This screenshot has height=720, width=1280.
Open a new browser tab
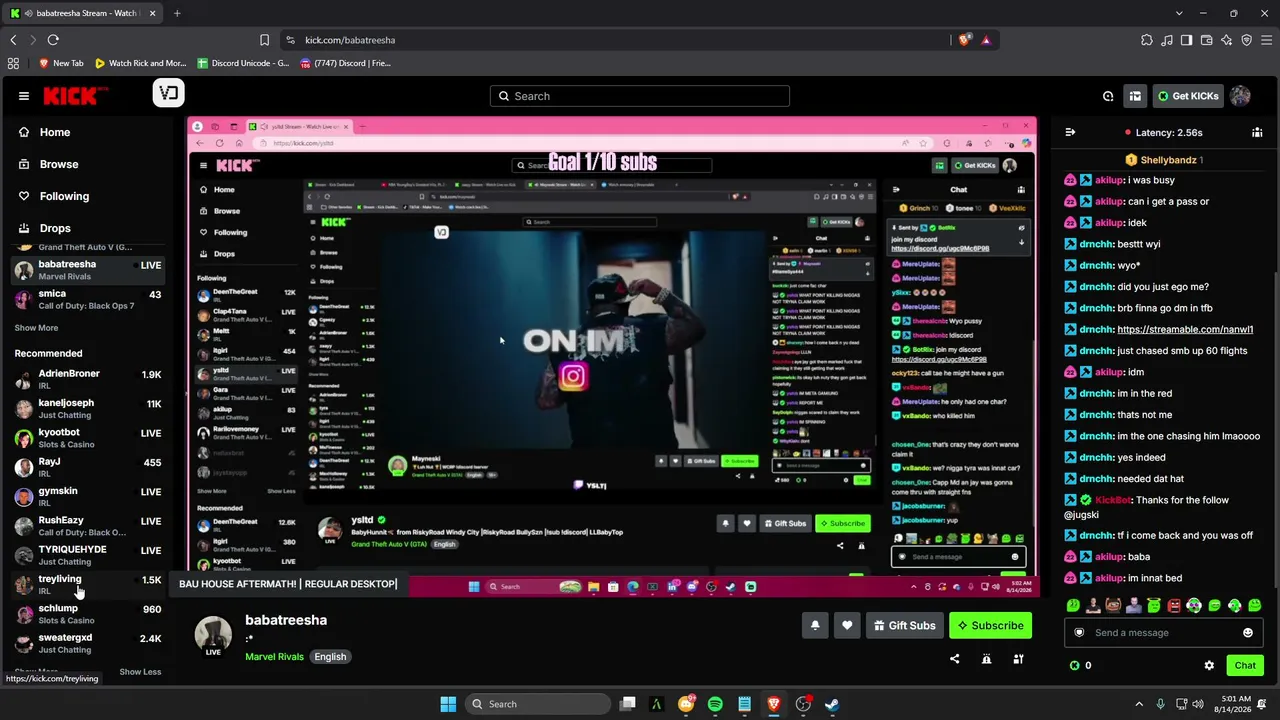(x=177, y=13)
